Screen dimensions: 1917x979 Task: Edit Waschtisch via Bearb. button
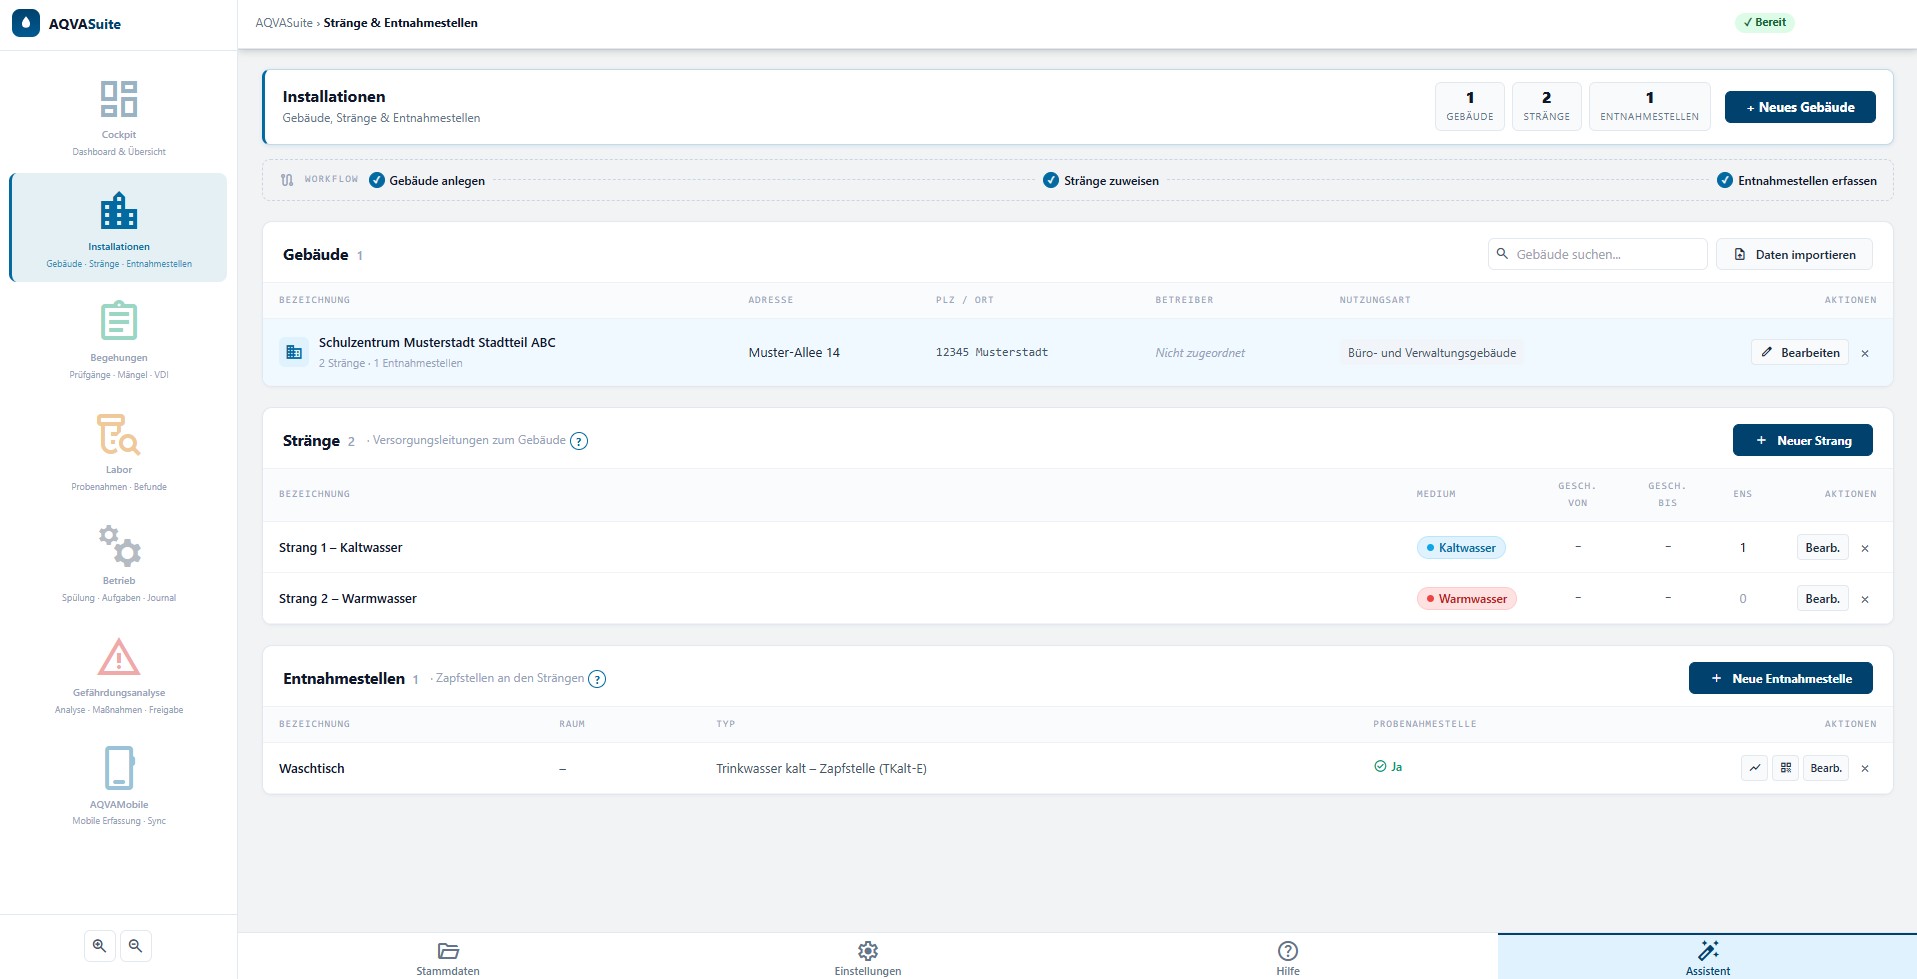1826,768
